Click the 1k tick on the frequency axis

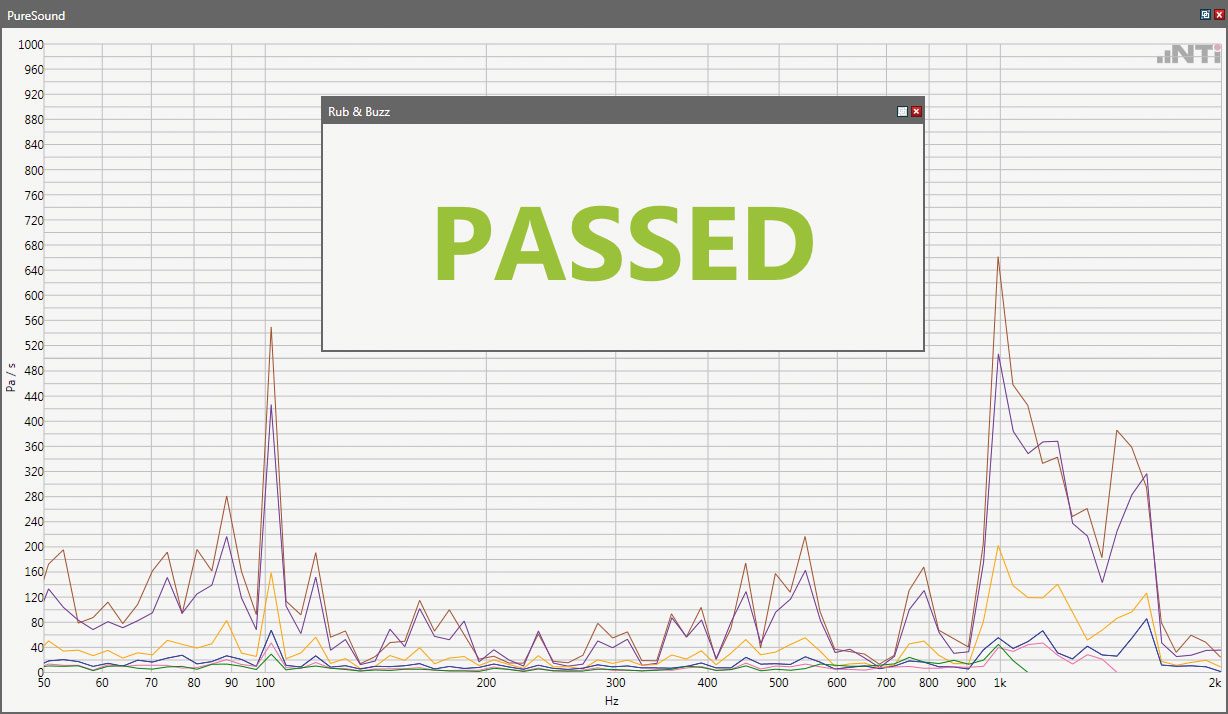click(999, 684)
